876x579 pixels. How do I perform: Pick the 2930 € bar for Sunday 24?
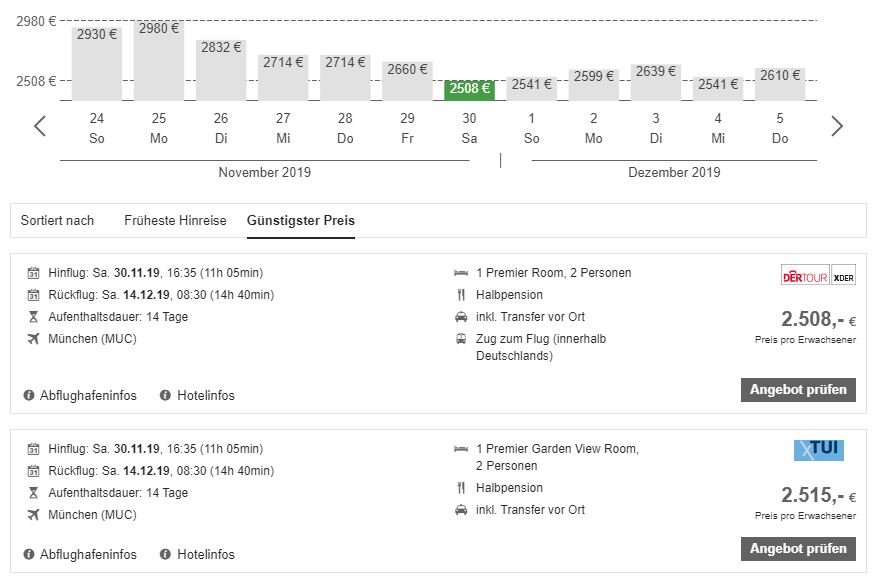pyautogui.click(x=97, y=64)
